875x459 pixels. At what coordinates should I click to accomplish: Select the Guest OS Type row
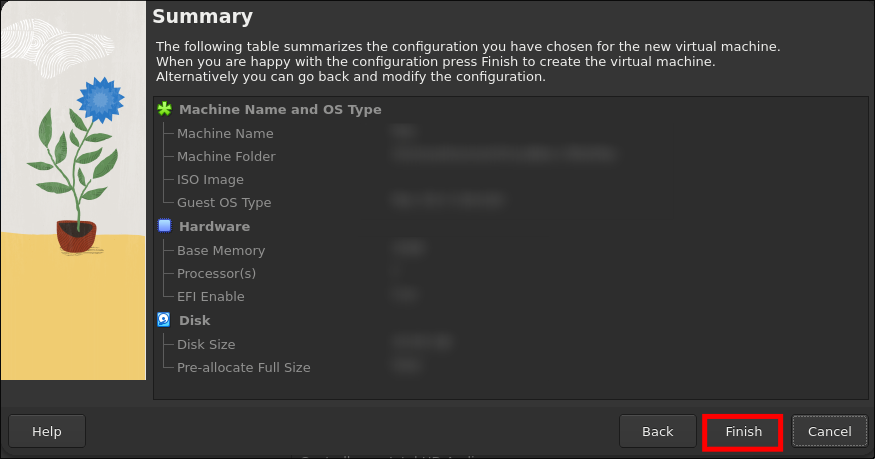pyautogui.click(x=224, y=203)
